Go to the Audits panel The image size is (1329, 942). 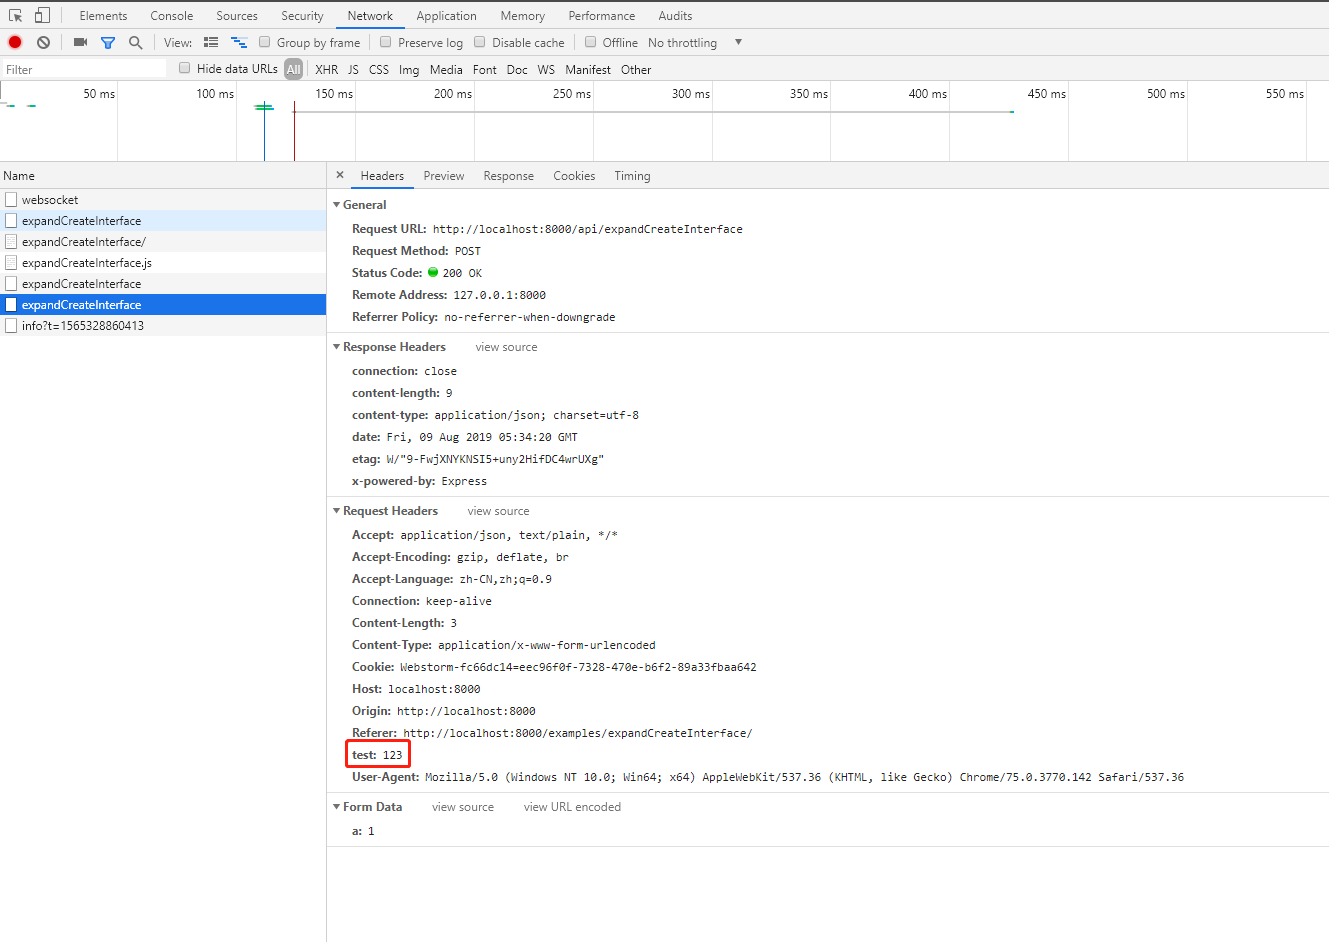coord(675,16)
